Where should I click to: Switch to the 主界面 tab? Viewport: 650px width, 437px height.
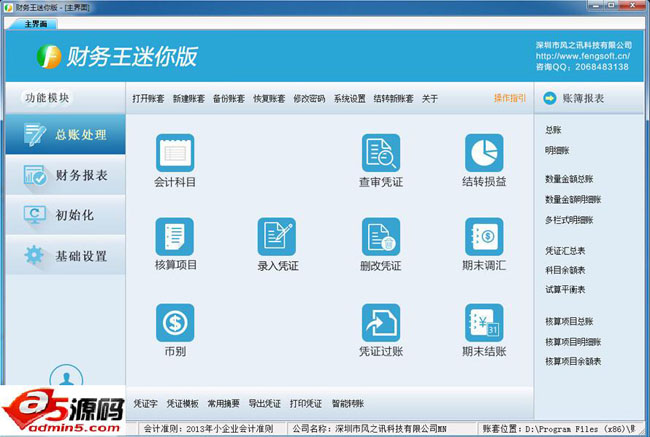pos(35,24)
